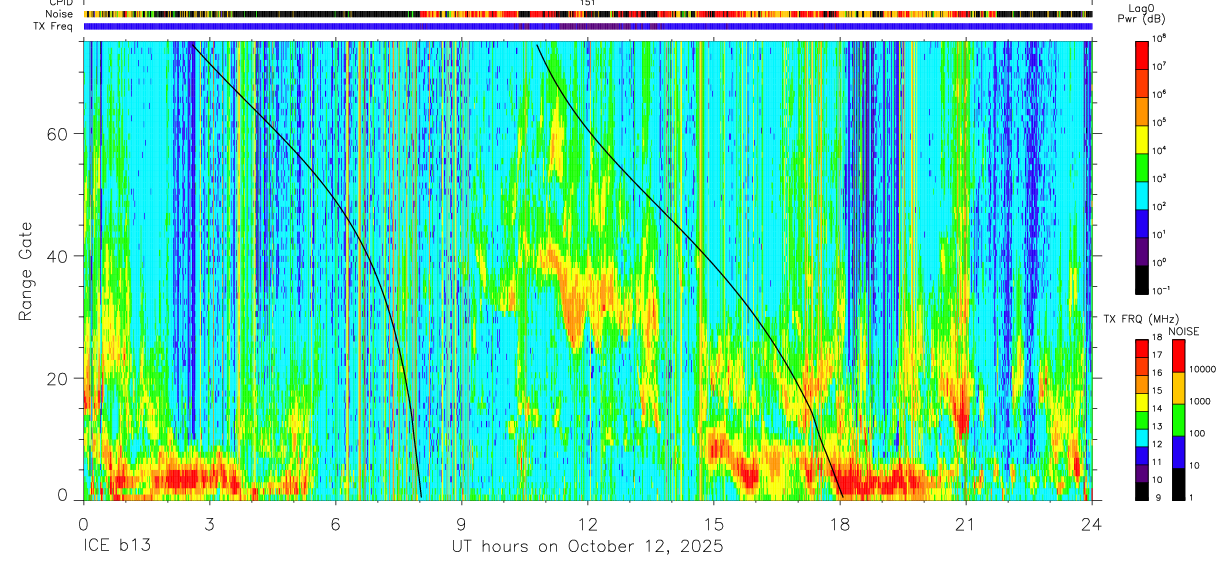Image resolution: width=1228 pixels, height=567 pixels.
Task: Click the x-axis tick label '15'
Action: coord(714,523)
